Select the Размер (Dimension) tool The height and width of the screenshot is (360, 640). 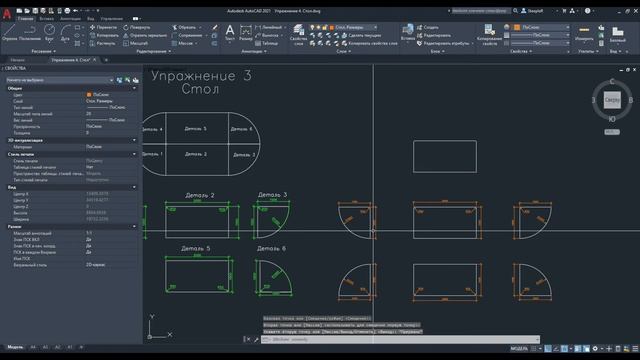[x=246, y=33]
